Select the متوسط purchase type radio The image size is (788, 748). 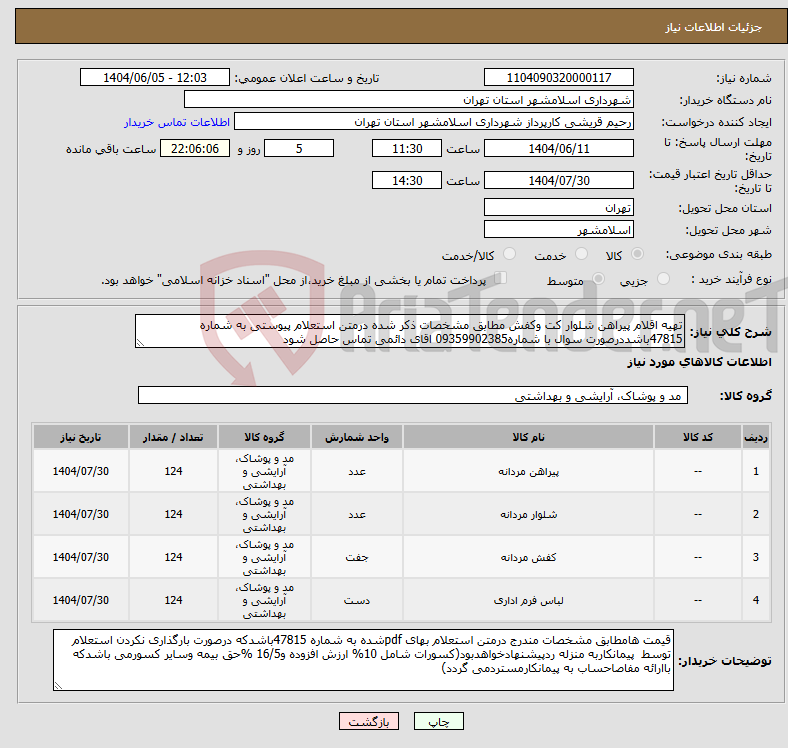point(598,279)
